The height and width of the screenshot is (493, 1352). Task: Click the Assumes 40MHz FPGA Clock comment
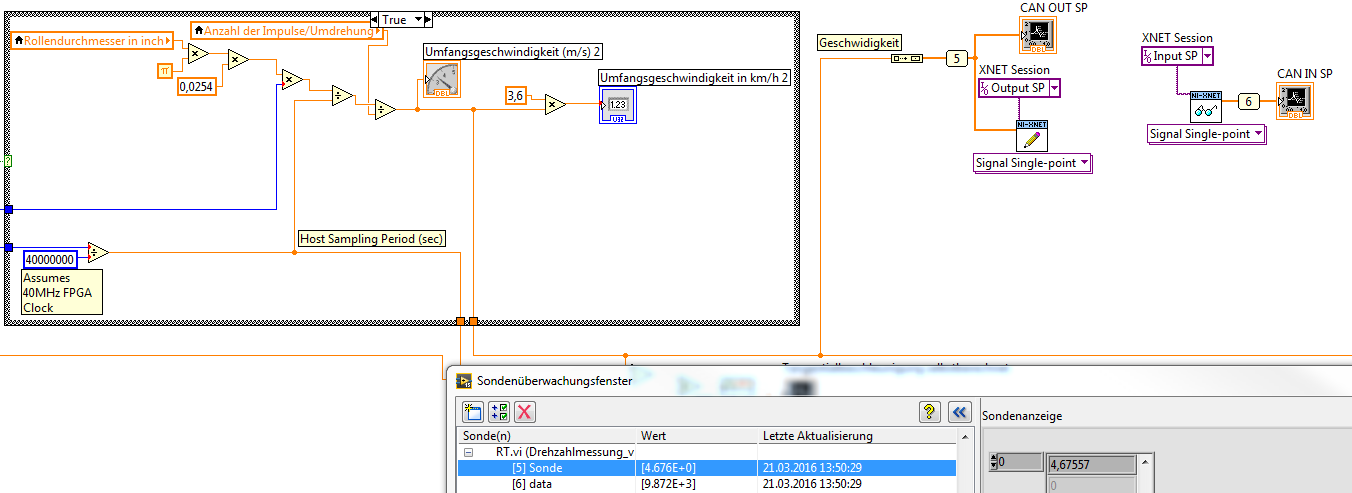click(62, 293)
